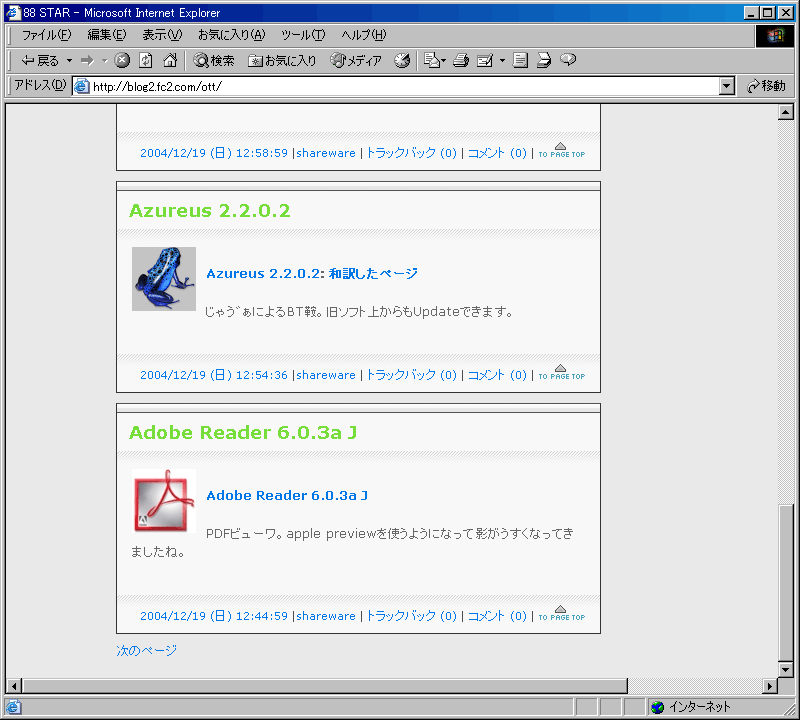Open the 検索 search pane

pyautogui.click(x=214, y=61)
